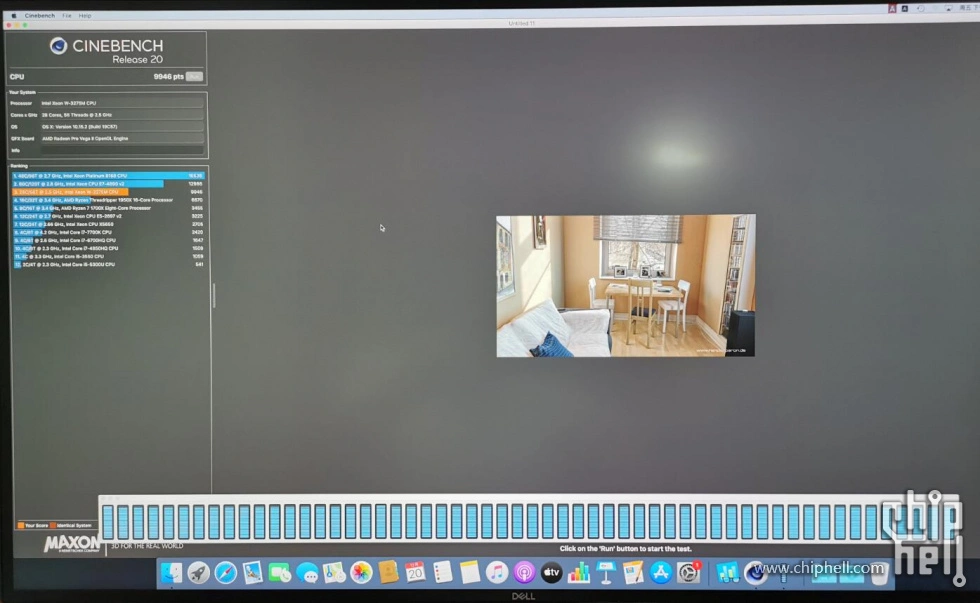Open the Apple menu
Screen dimensions: 980x603
click(14, 16)
